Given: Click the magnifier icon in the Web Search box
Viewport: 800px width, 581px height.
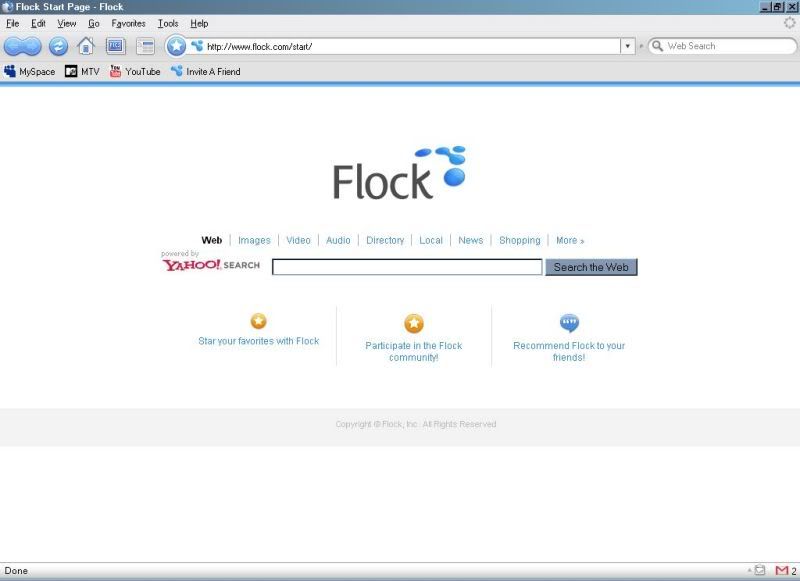Looking at the screenshot, I should (658, 46).
